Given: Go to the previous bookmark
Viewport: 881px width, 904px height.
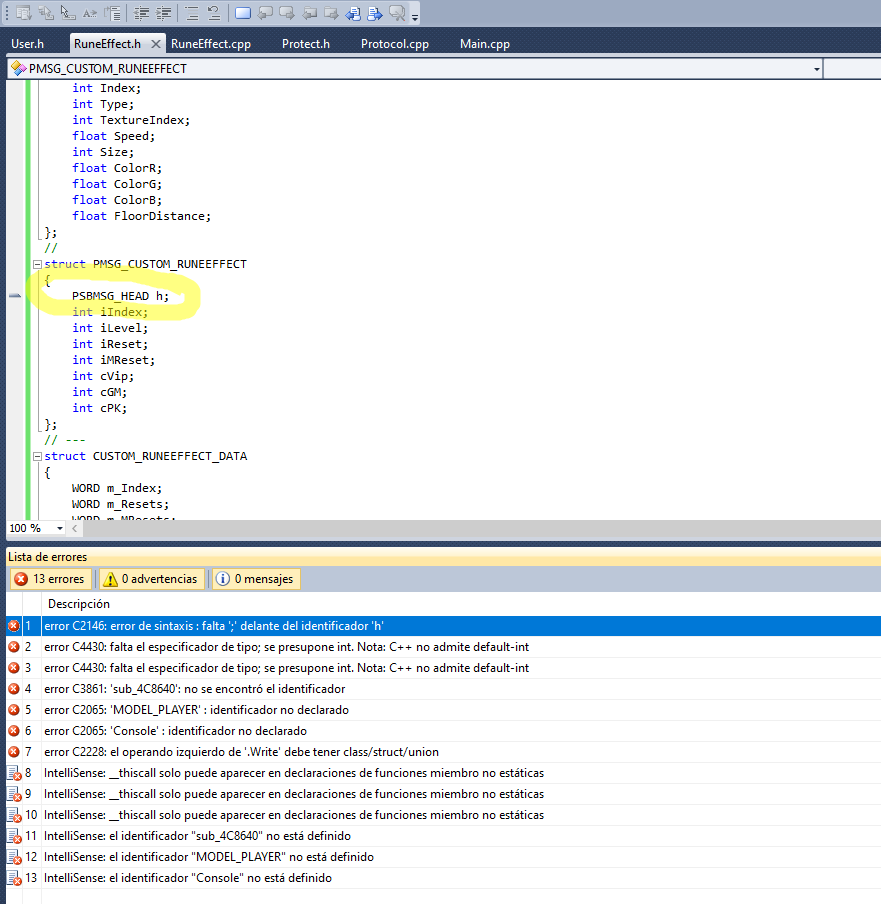Looking at the screenshot, I should 265,13.
